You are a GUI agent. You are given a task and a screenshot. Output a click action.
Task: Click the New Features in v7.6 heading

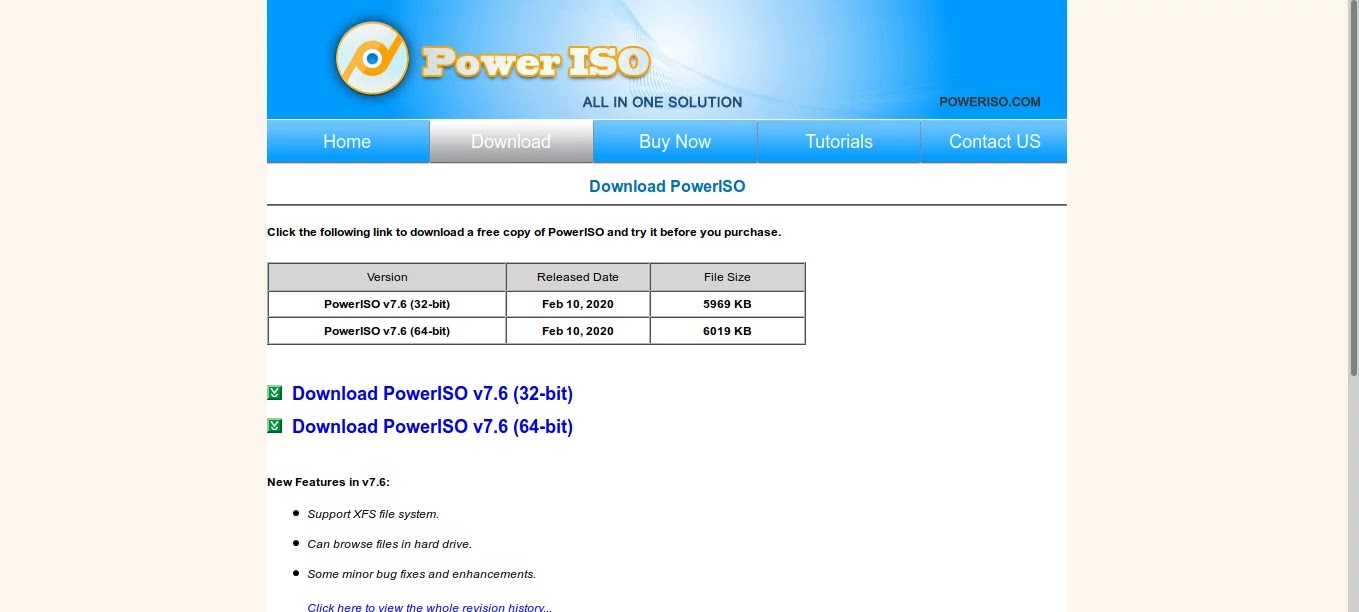[328, 482]
